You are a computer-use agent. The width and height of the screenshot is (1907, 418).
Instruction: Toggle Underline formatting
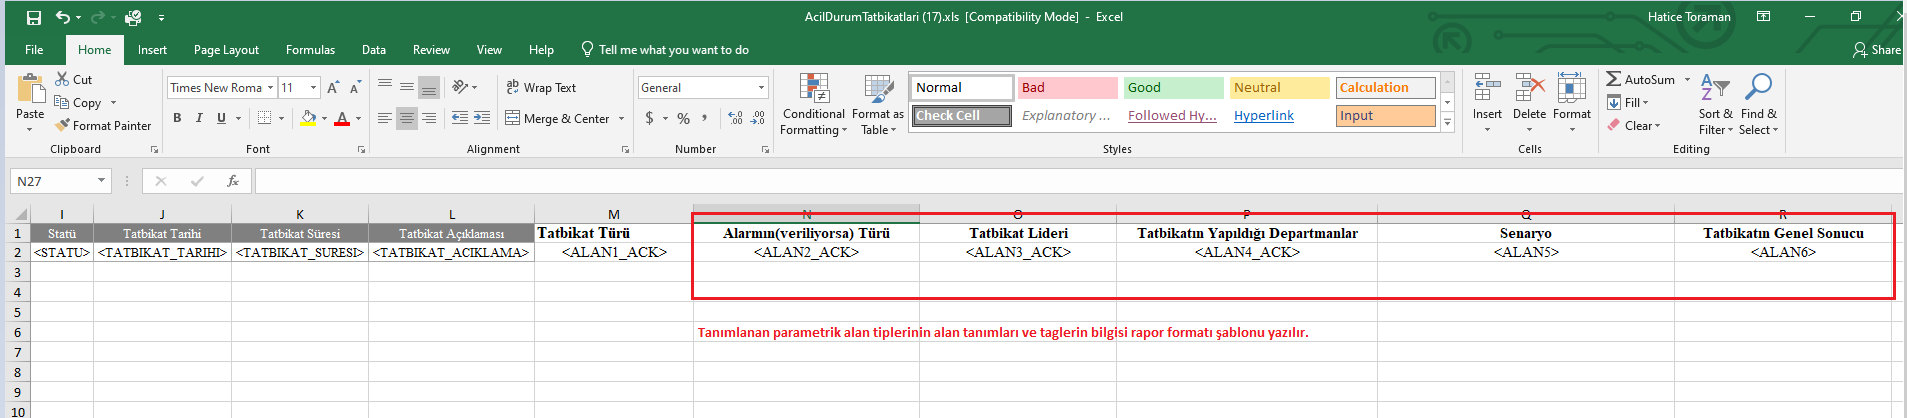pyautogui.click(x=221, y=118)
